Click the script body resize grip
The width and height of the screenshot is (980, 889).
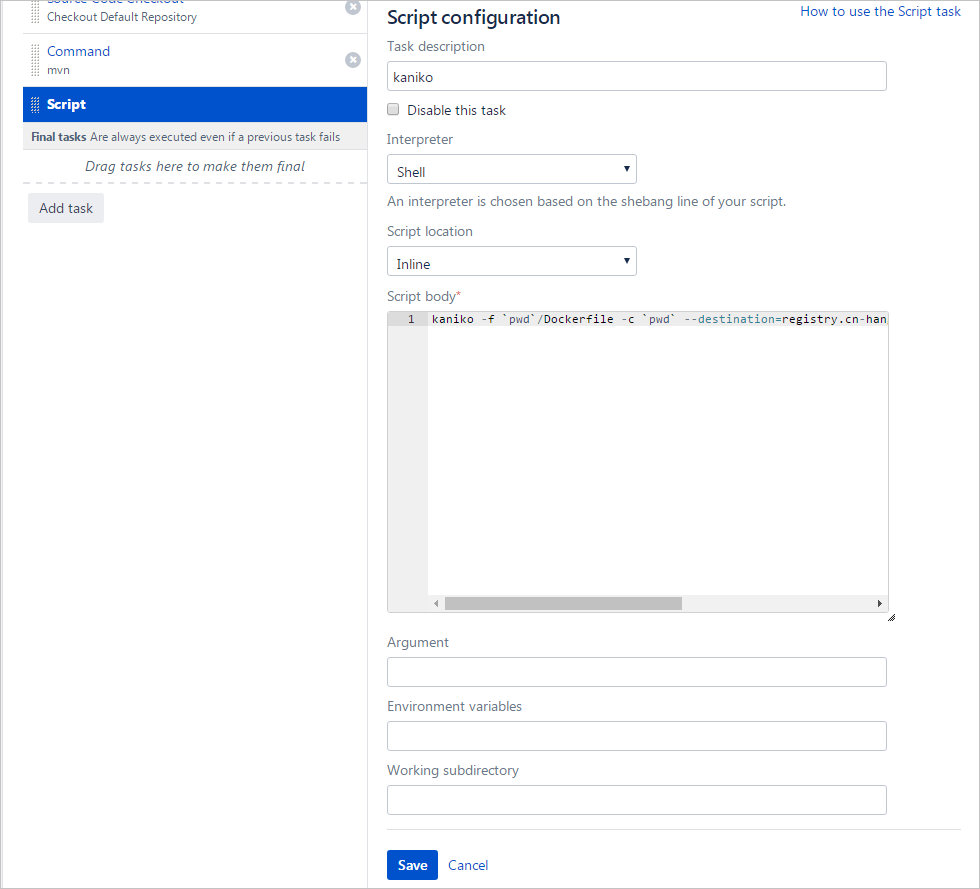point(891,617)
